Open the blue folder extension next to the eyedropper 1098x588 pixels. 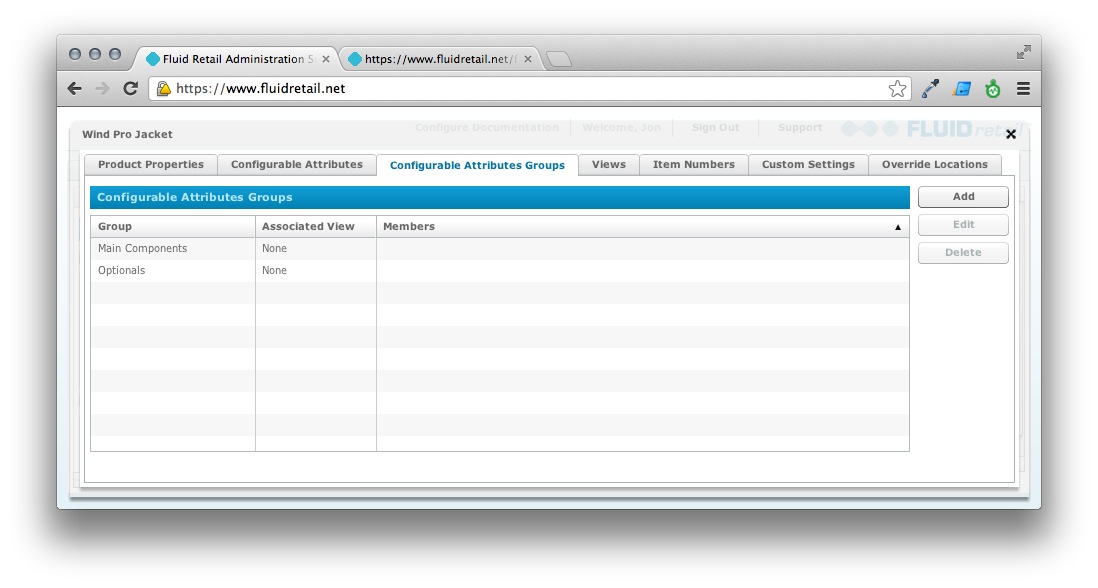coord(960,88)
